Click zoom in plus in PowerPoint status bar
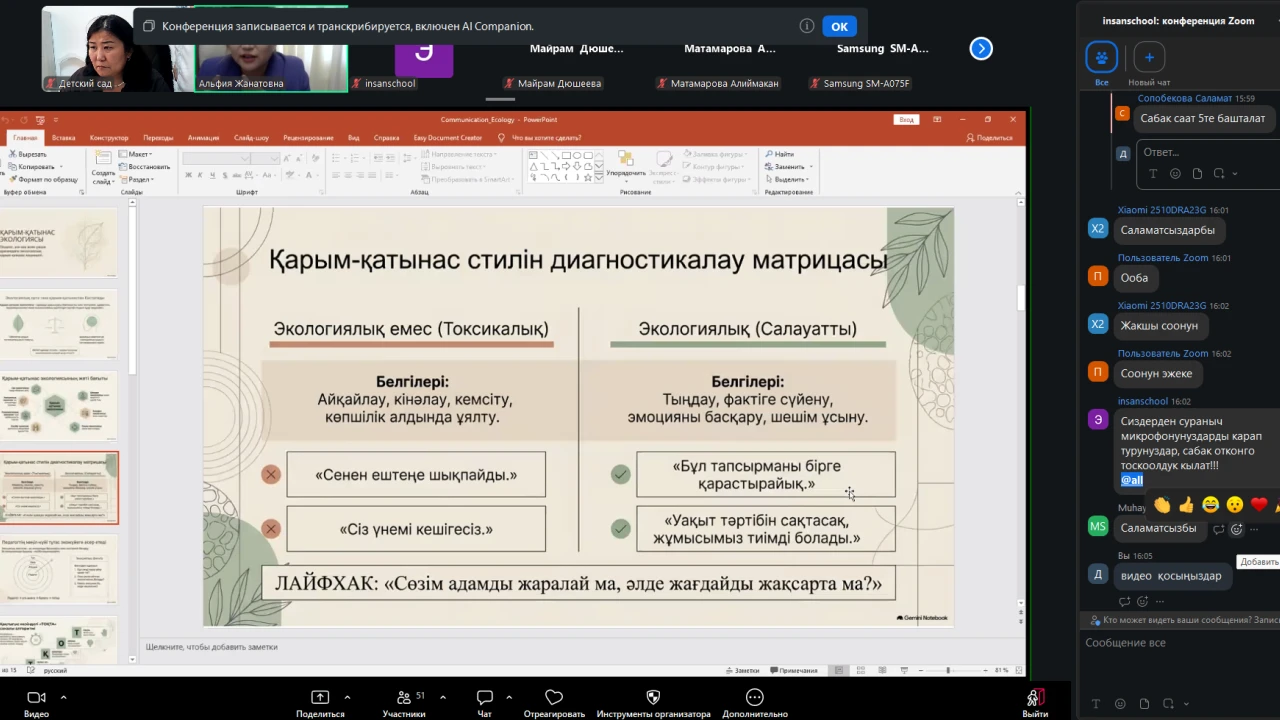 (x=987, y=670)
